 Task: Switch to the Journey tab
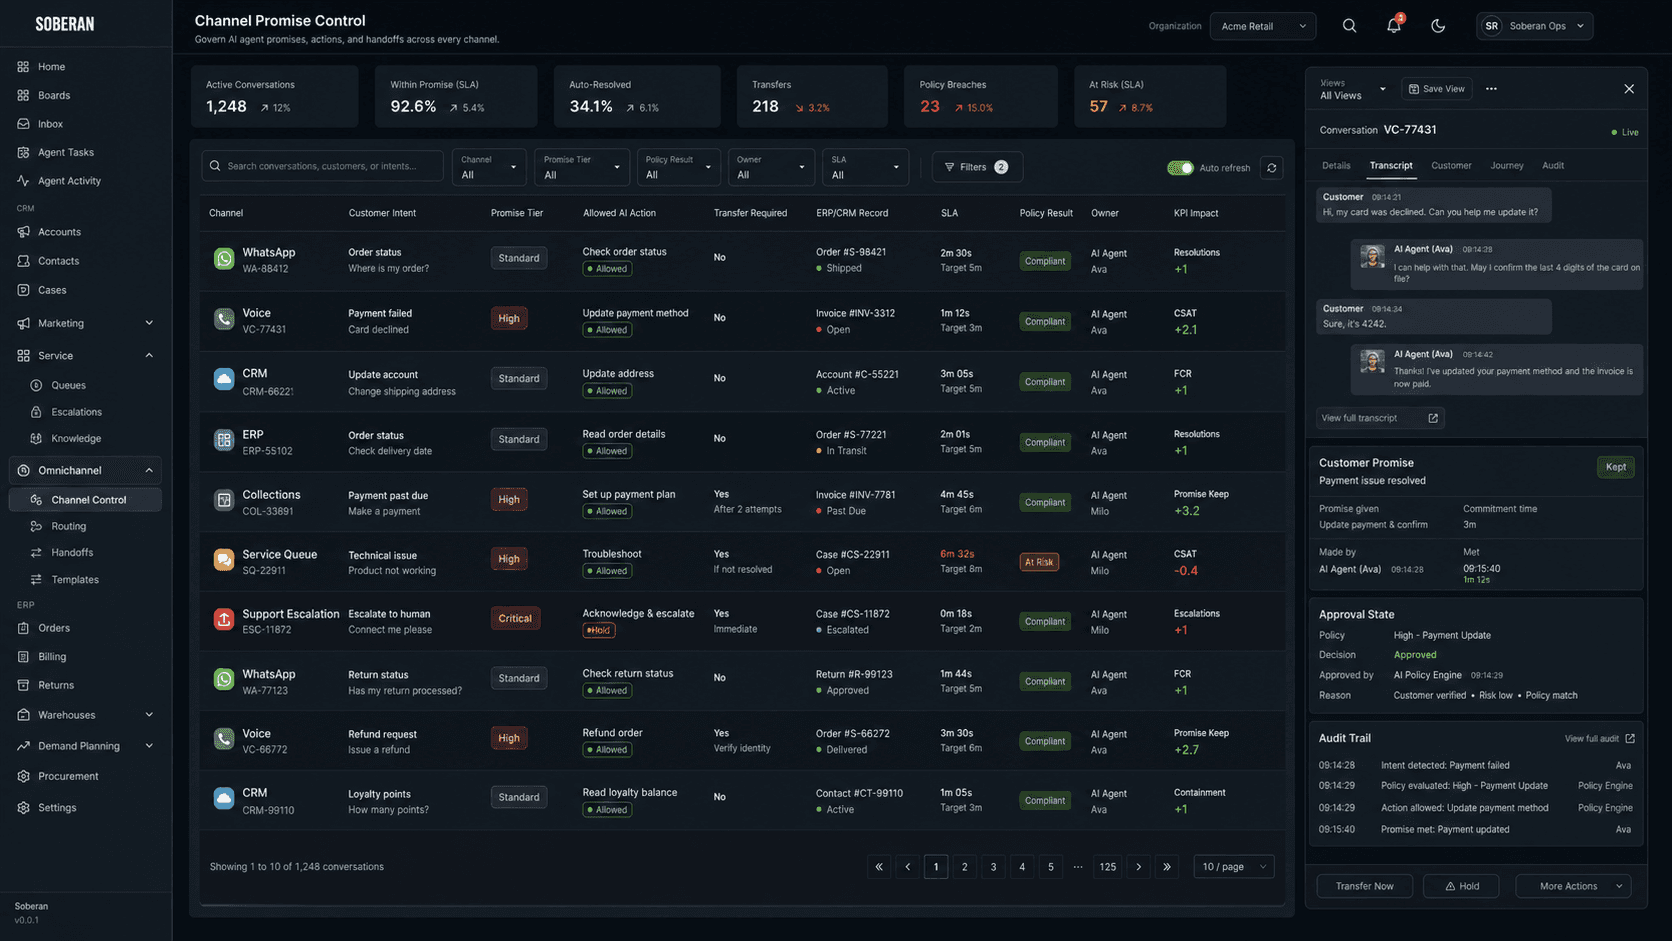[1507, 166]
